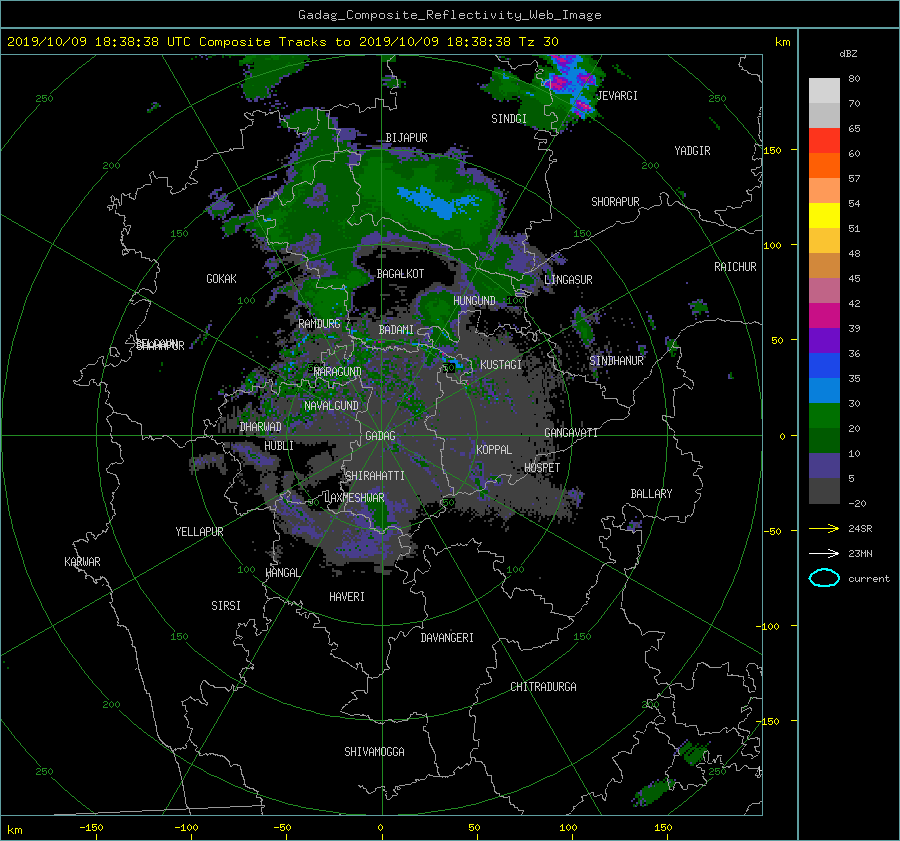Click the LINGASUR label
This screenshot has width=900, height=841.
coord(568,280)
